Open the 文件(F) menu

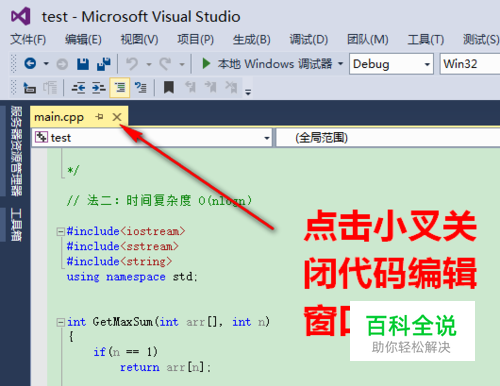(x=28, y=40)
